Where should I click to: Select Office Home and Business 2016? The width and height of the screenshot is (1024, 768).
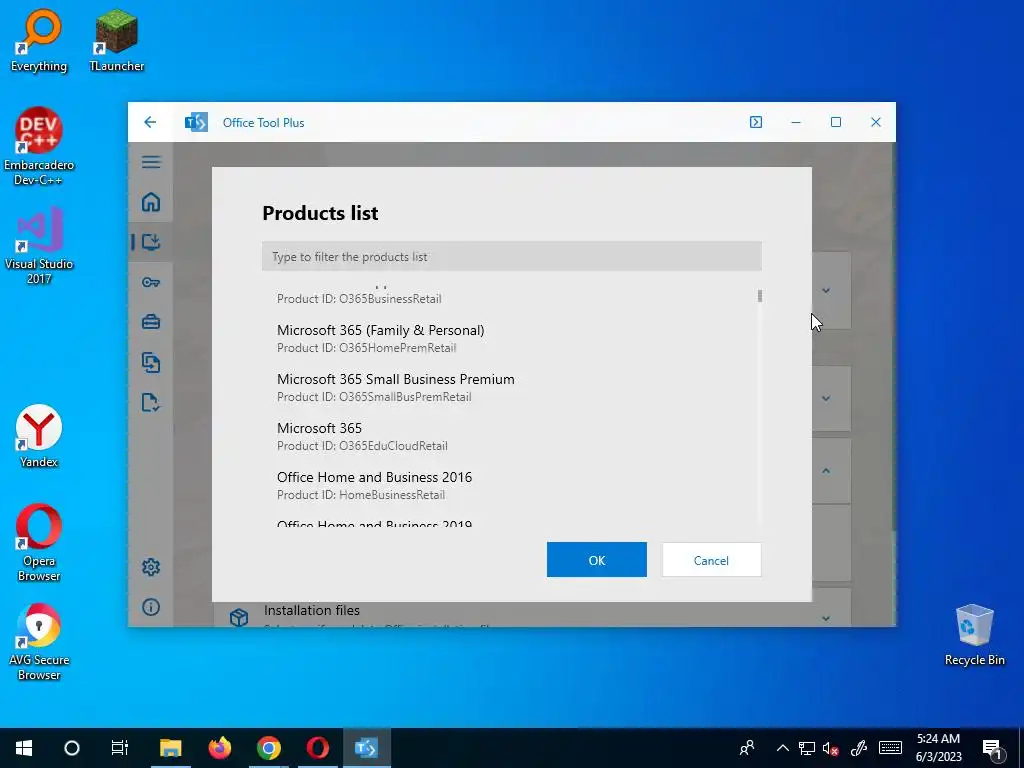point(511,485)
